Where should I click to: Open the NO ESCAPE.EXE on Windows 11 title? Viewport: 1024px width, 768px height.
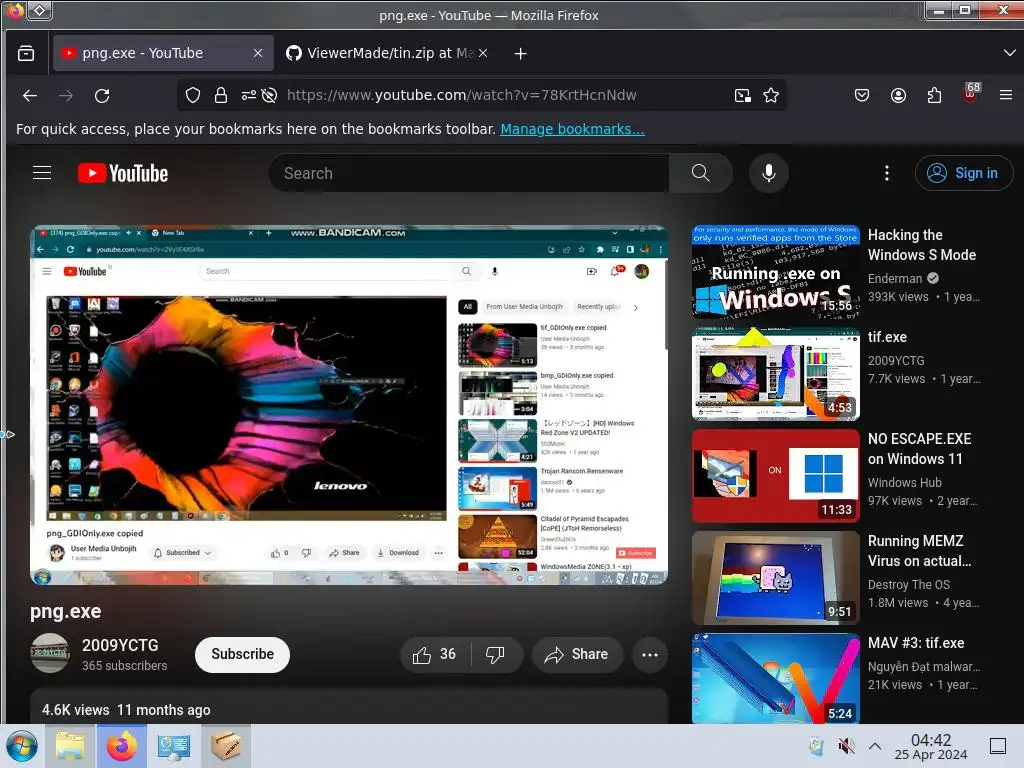click(919, 449)
